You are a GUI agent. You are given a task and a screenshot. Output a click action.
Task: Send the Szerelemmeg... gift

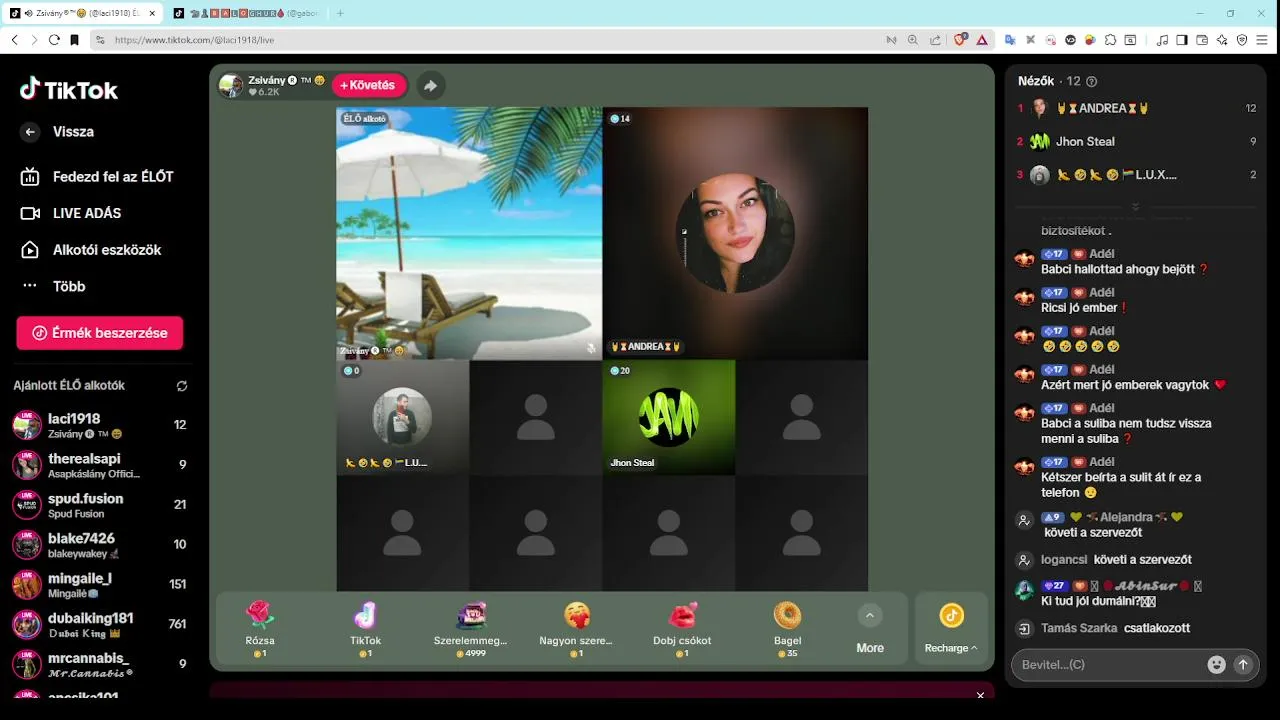pos(471,628)
